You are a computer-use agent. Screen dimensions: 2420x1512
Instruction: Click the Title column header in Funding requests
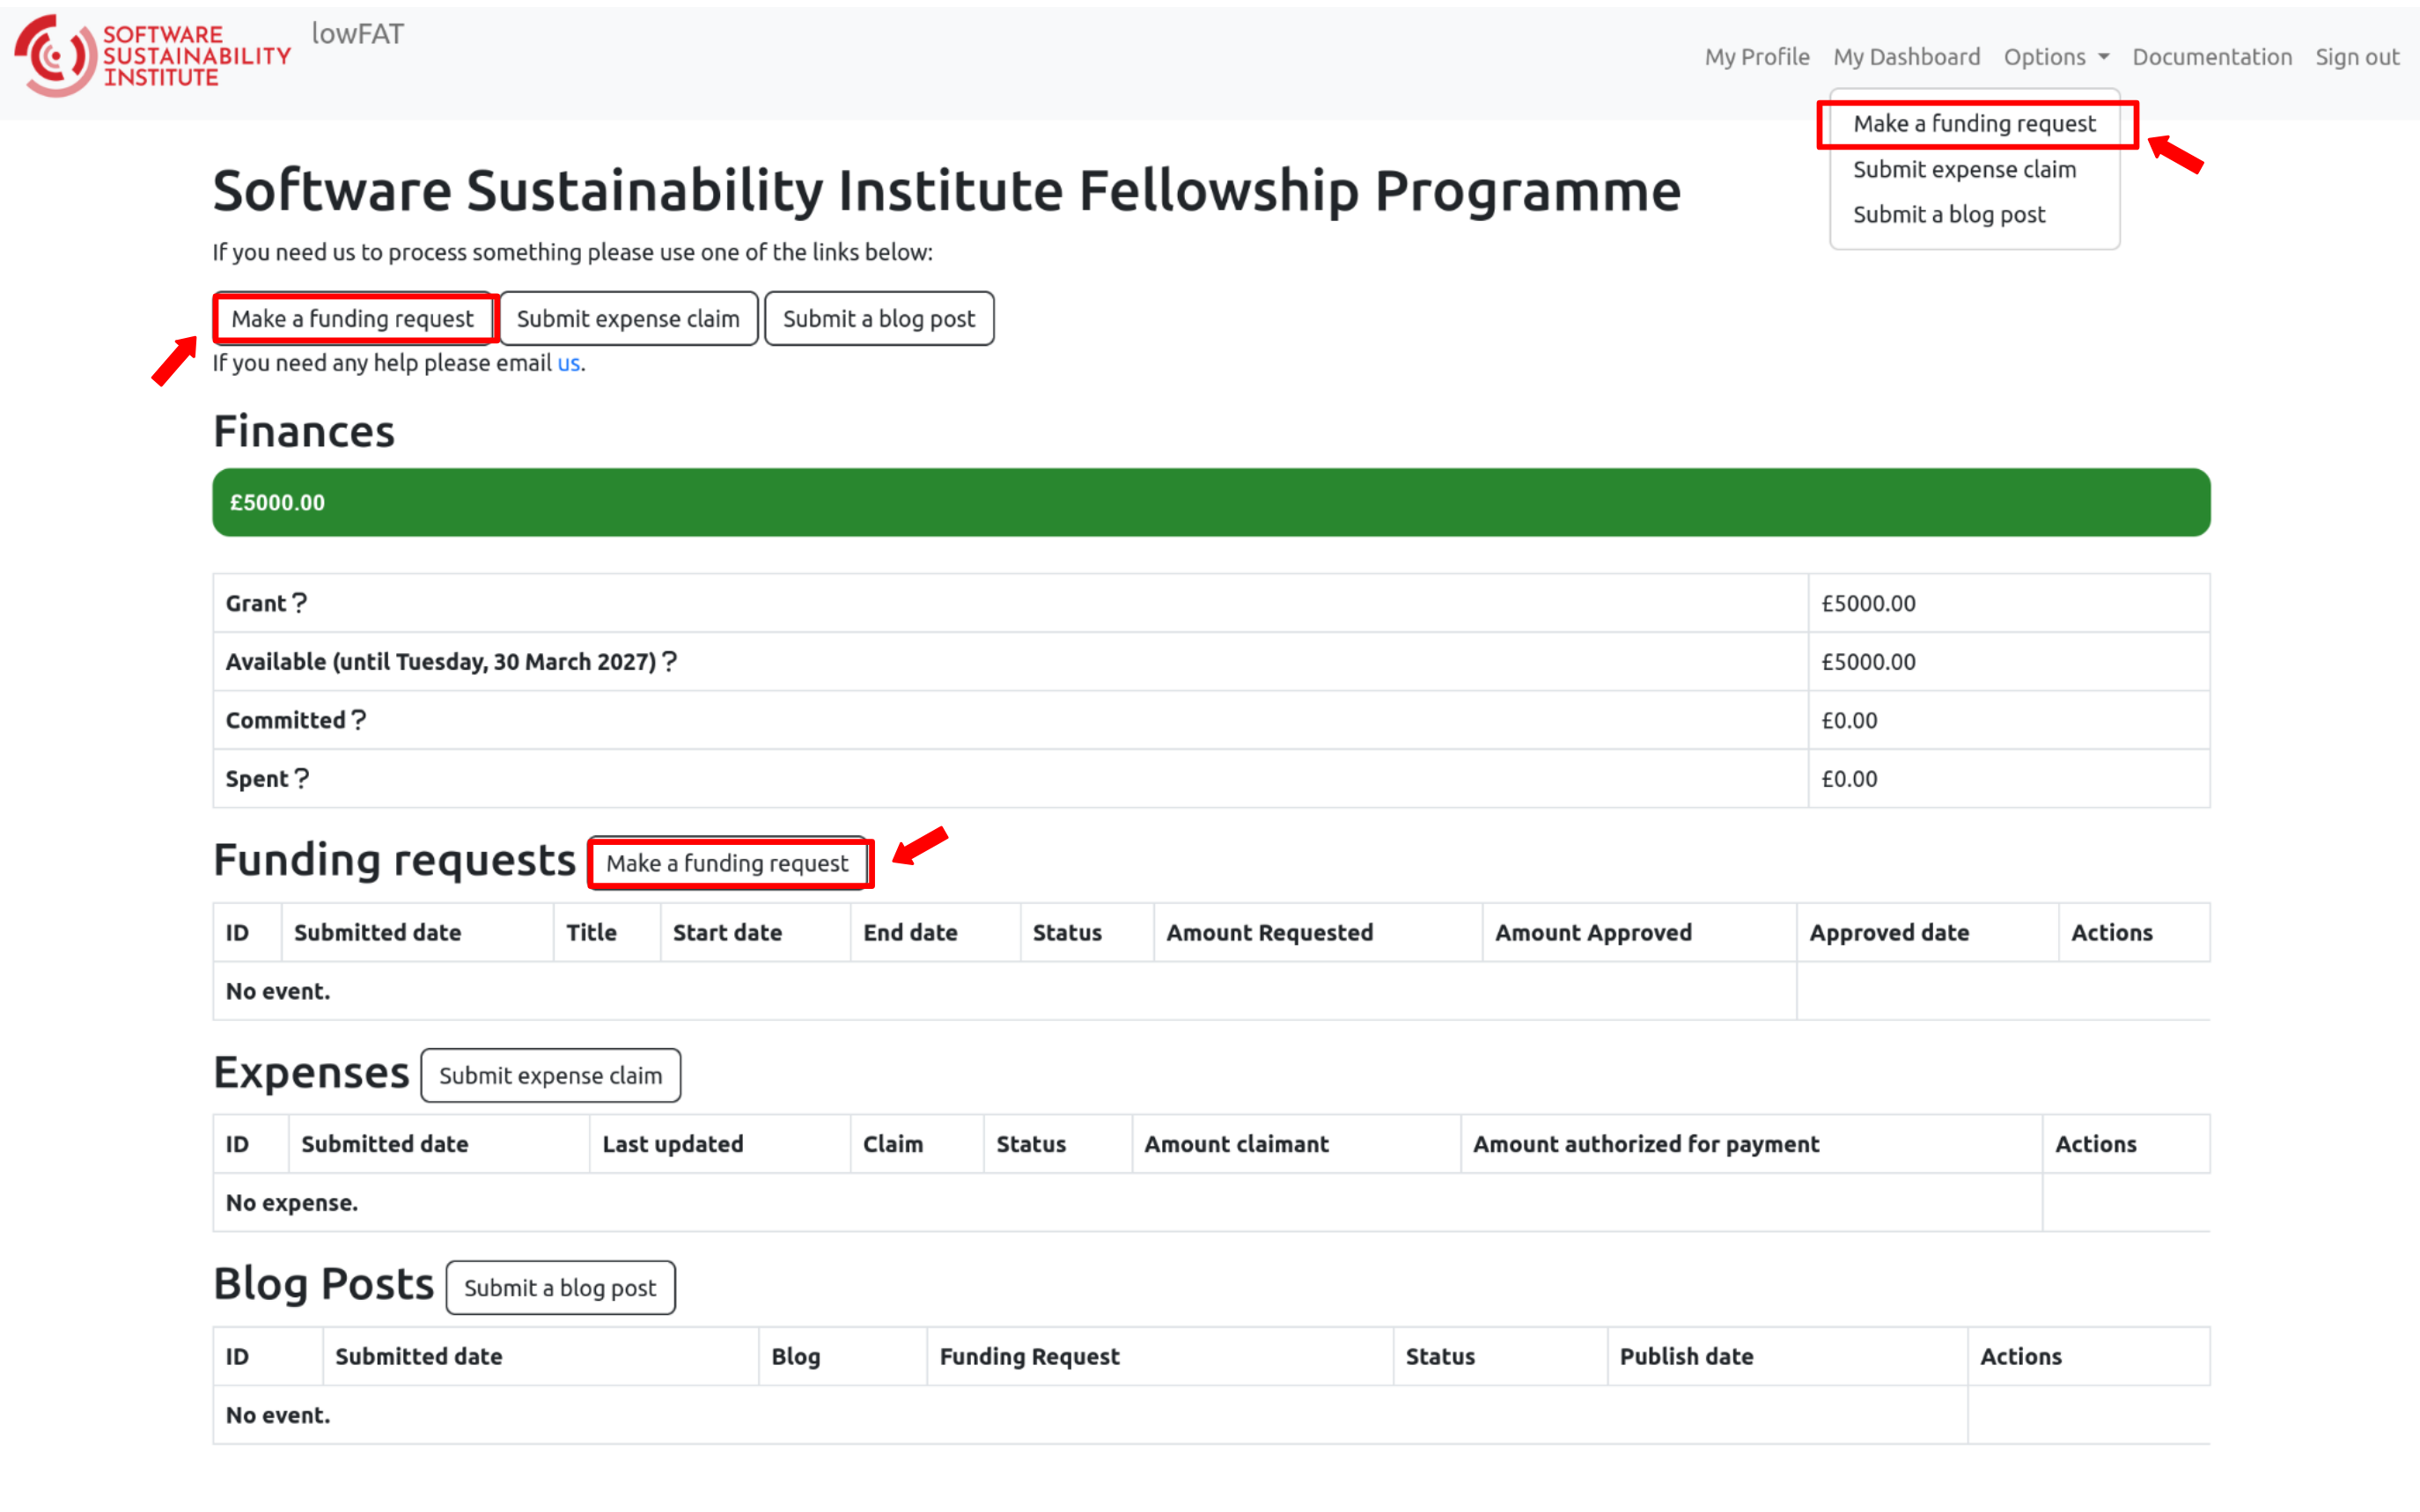(606, 932)
